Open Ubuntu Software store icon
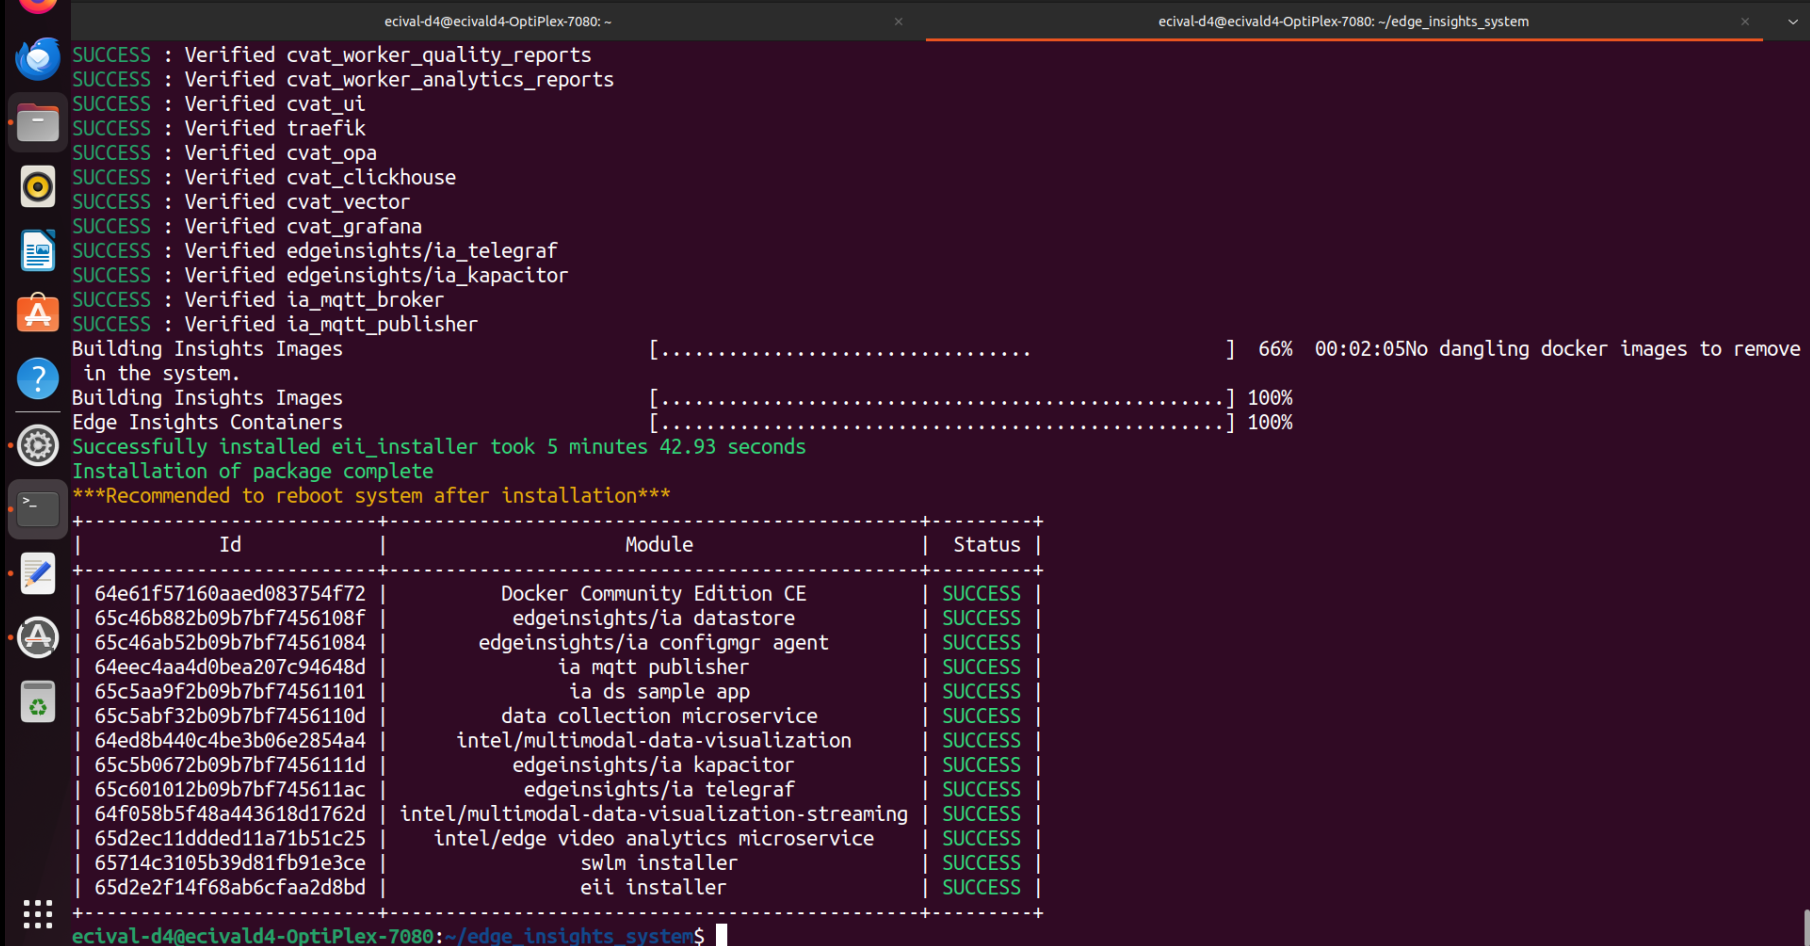Screen dimensions: 1810x946 point(38,314)
